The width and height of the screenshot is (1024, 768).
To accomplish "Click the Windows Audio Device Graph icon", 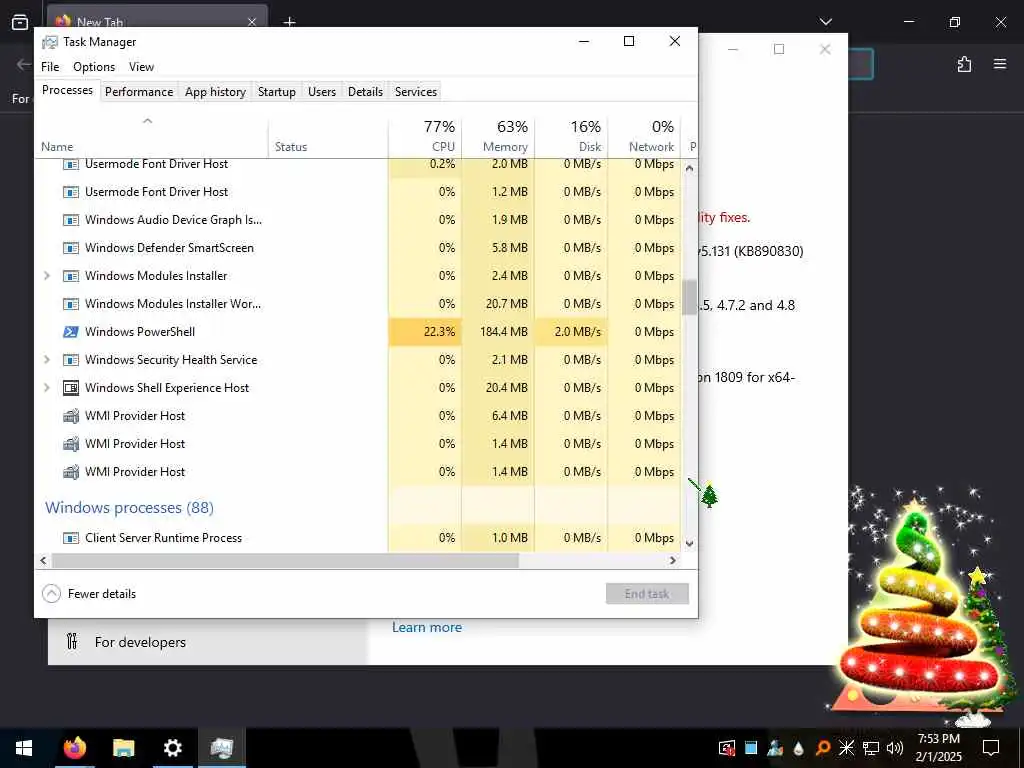I will (71, 220).
